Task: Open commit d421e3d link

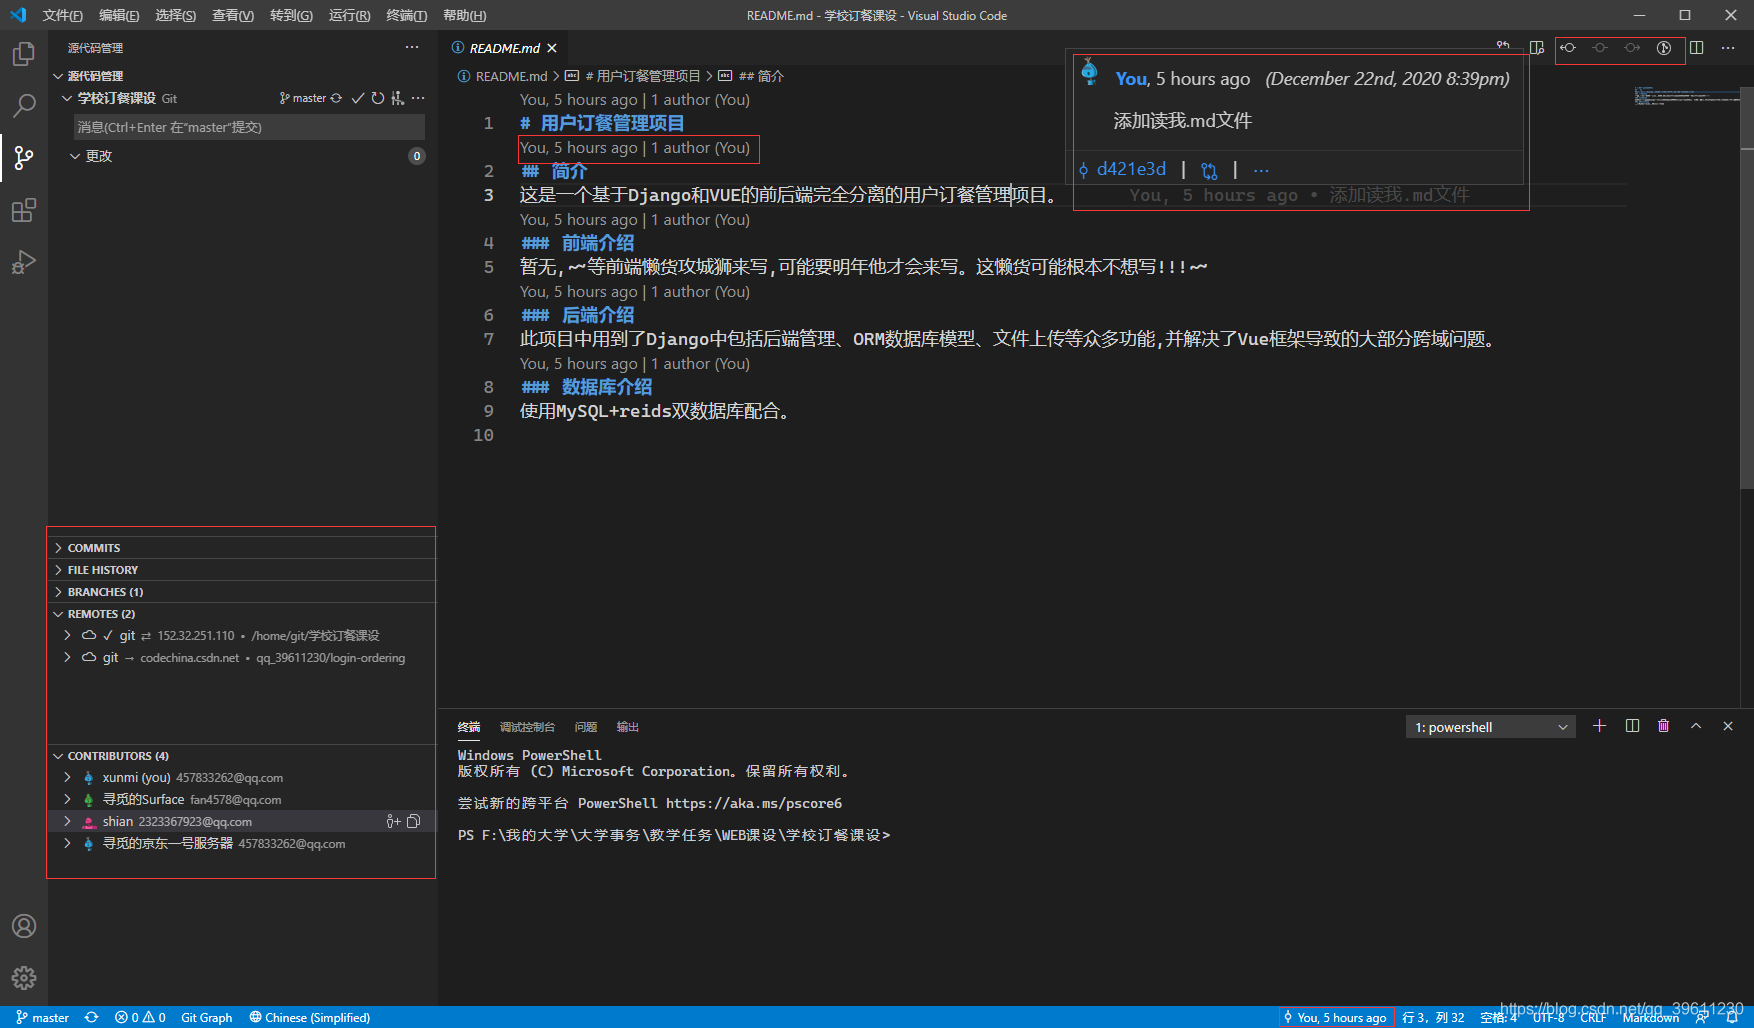Action: [x=1130, y=168]
